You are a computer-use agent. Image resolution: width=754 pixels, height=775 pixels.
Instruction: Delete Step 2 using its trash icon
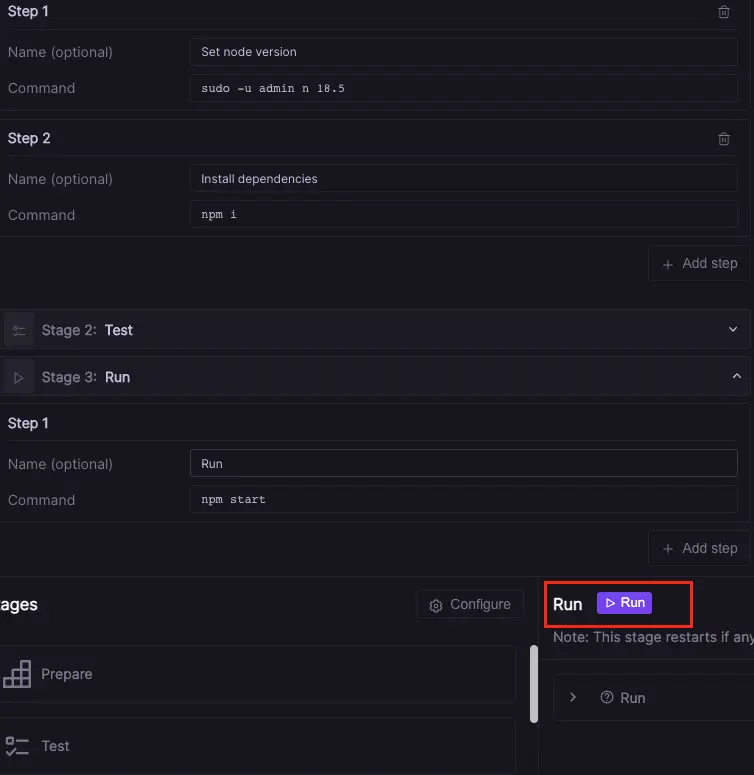pyautogui.click(x=724, y=139)
